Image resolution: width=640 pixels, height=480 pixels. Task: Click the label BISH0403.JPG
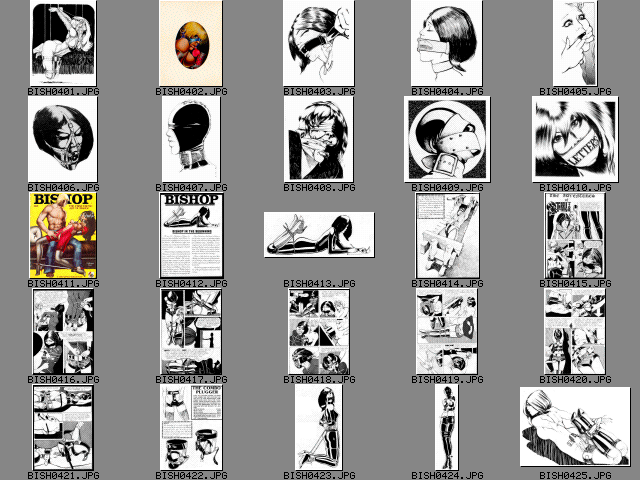pyautogui.click(x=319, y=91)
